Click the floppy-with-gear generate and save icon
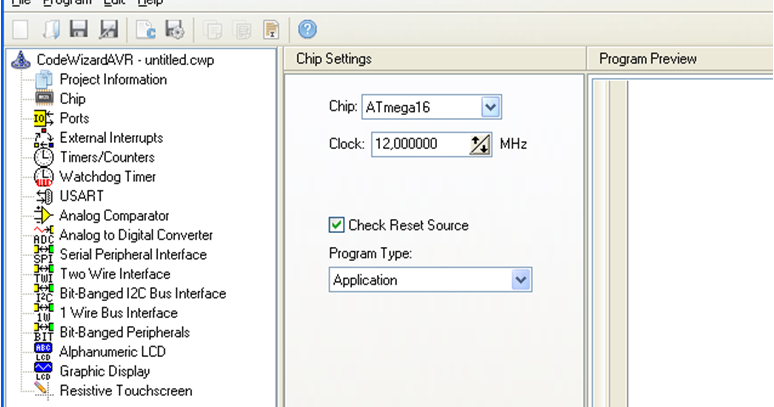The image size is (774, 407). (175, 29)
